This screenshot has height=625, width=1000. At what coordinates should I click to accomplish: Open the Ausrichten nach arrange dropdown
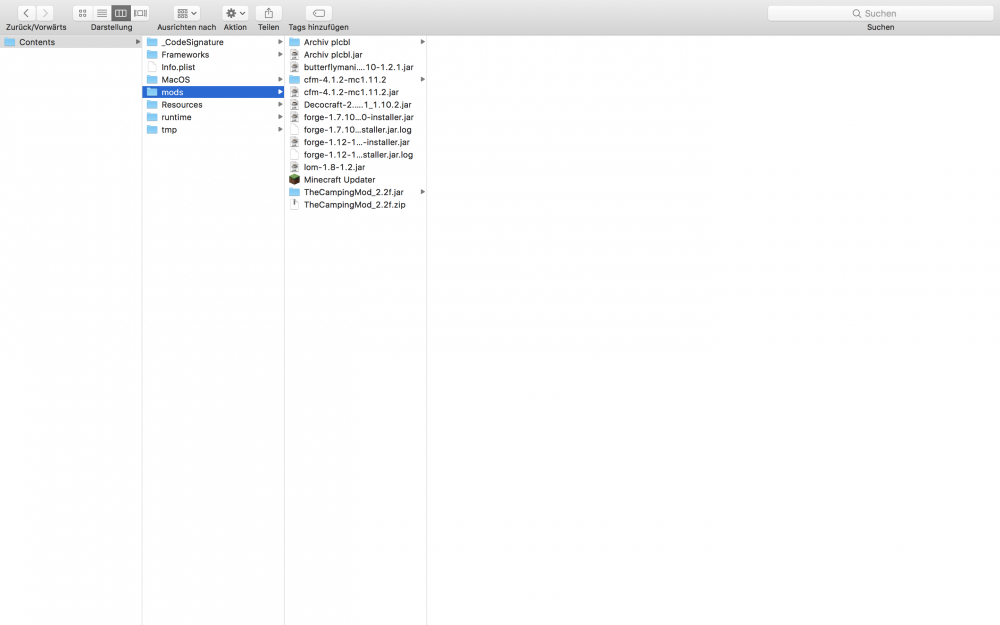[187, 13]
